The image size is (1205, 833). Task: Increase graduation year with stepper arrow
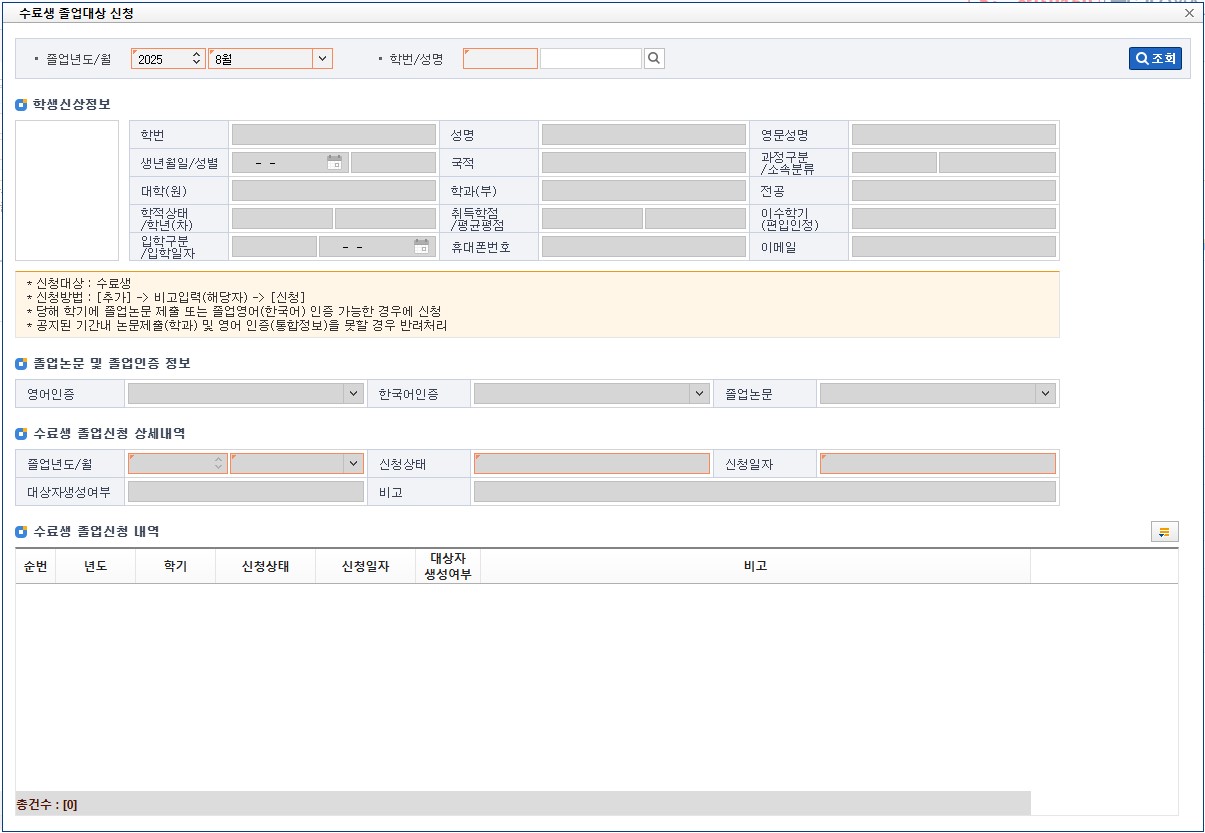(197, 55)
